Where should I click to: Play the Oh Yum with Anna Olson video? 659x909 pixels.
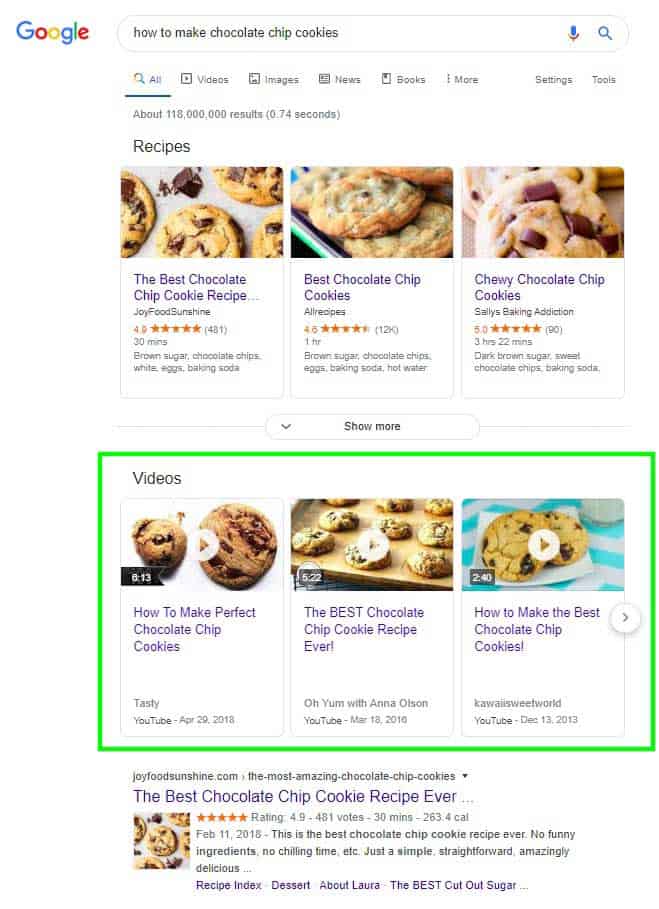371,544
